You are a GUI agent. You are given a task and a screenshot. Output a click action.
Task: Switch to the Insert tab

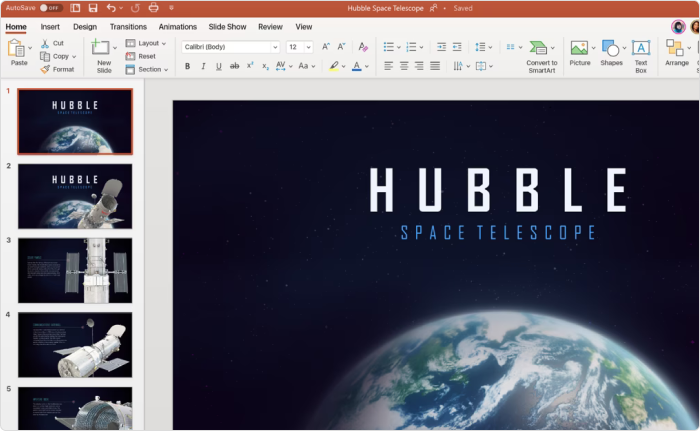coord(50,27)
